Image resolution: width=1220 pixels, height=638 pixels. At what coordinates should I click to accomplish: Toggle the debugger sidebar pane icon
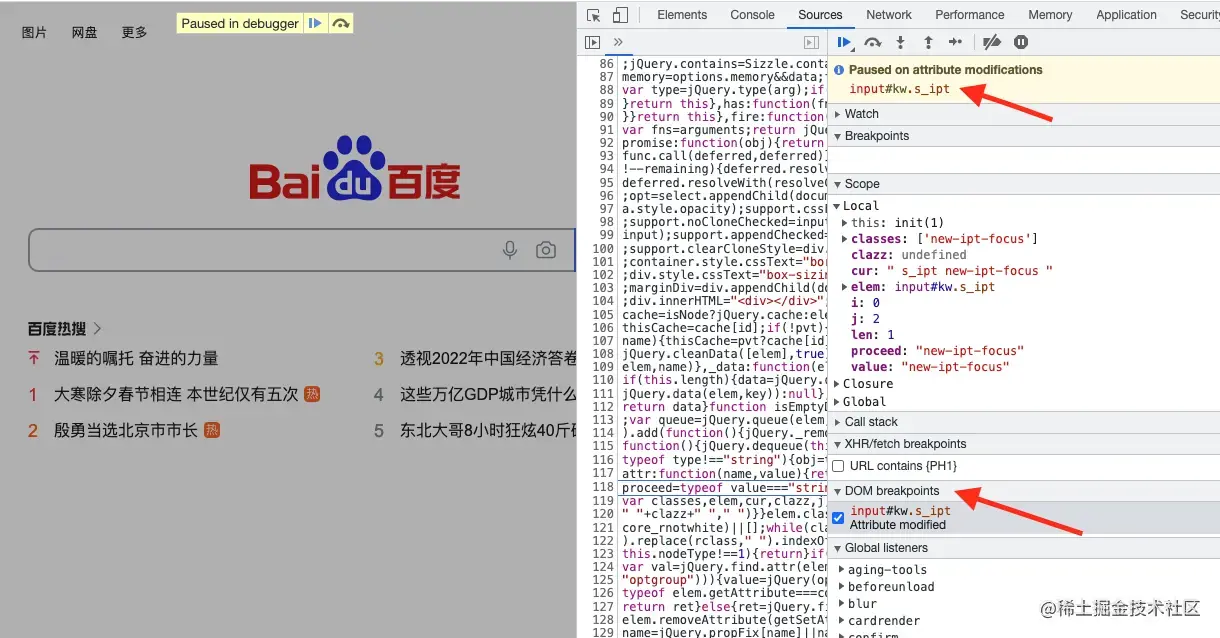tap(812, 42)
